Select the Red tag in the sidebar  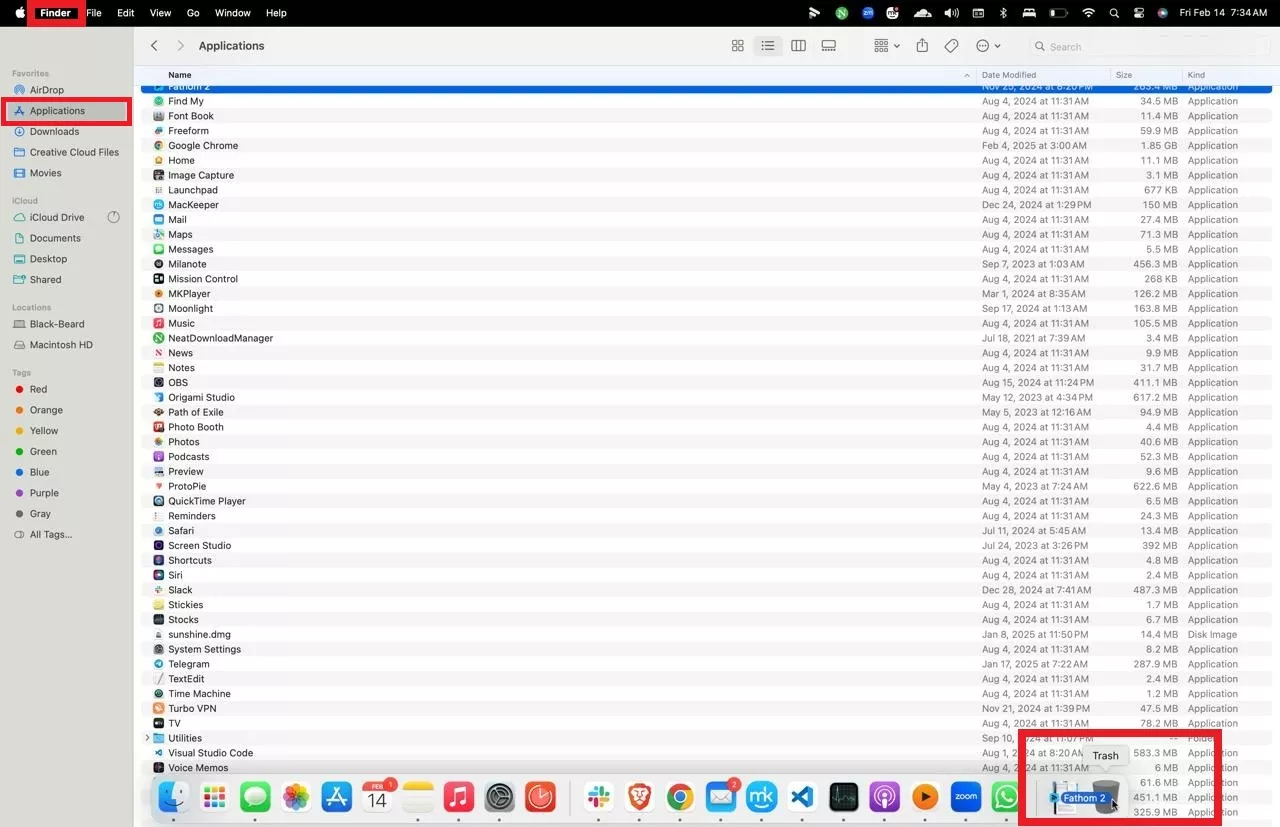click(38, 389)
